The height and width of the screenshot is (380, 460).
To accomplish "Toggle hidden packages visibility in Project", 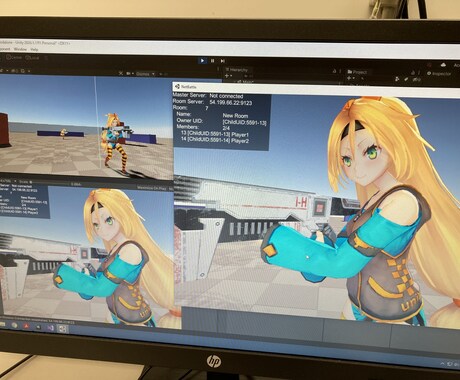I will (416, 80).
